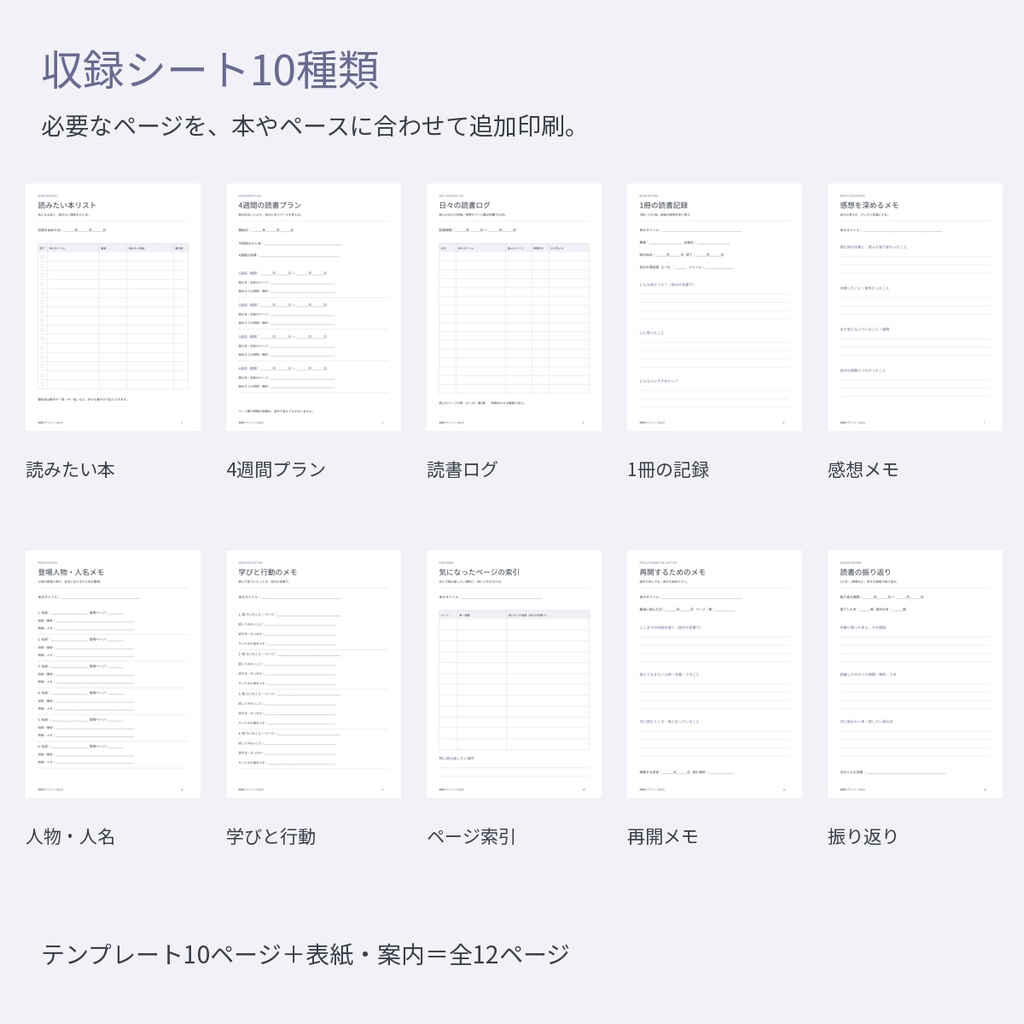
Task: Click the caption 感想メモ
Action: tap(863, 470)
